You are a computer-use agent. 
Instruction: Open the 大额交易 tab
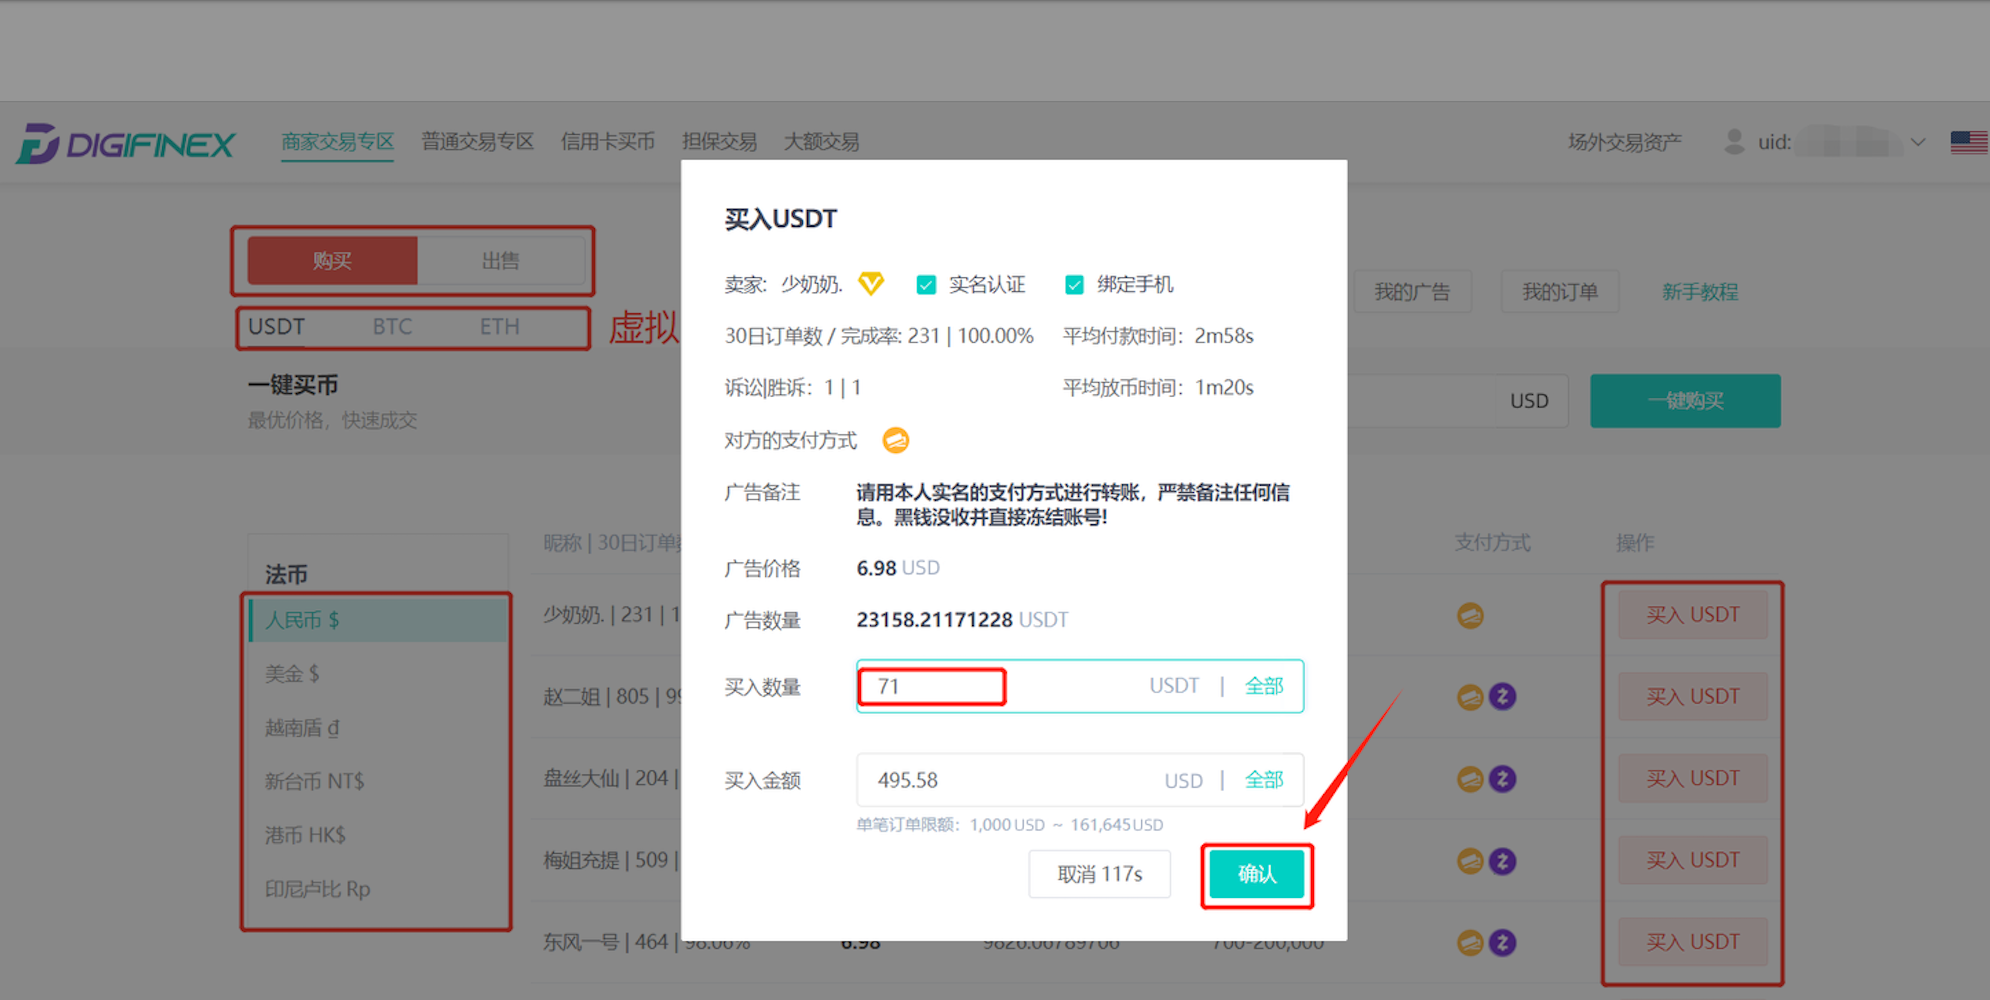tap(821, 142)
